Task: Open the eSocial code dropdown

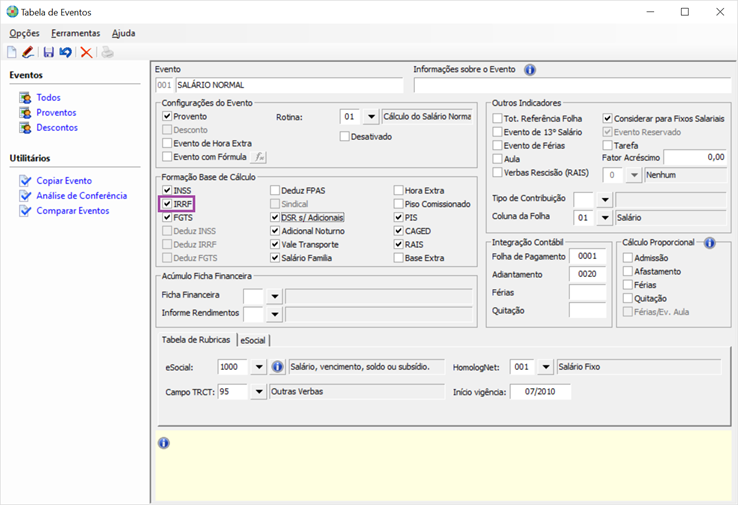Action: pos(259,367)
